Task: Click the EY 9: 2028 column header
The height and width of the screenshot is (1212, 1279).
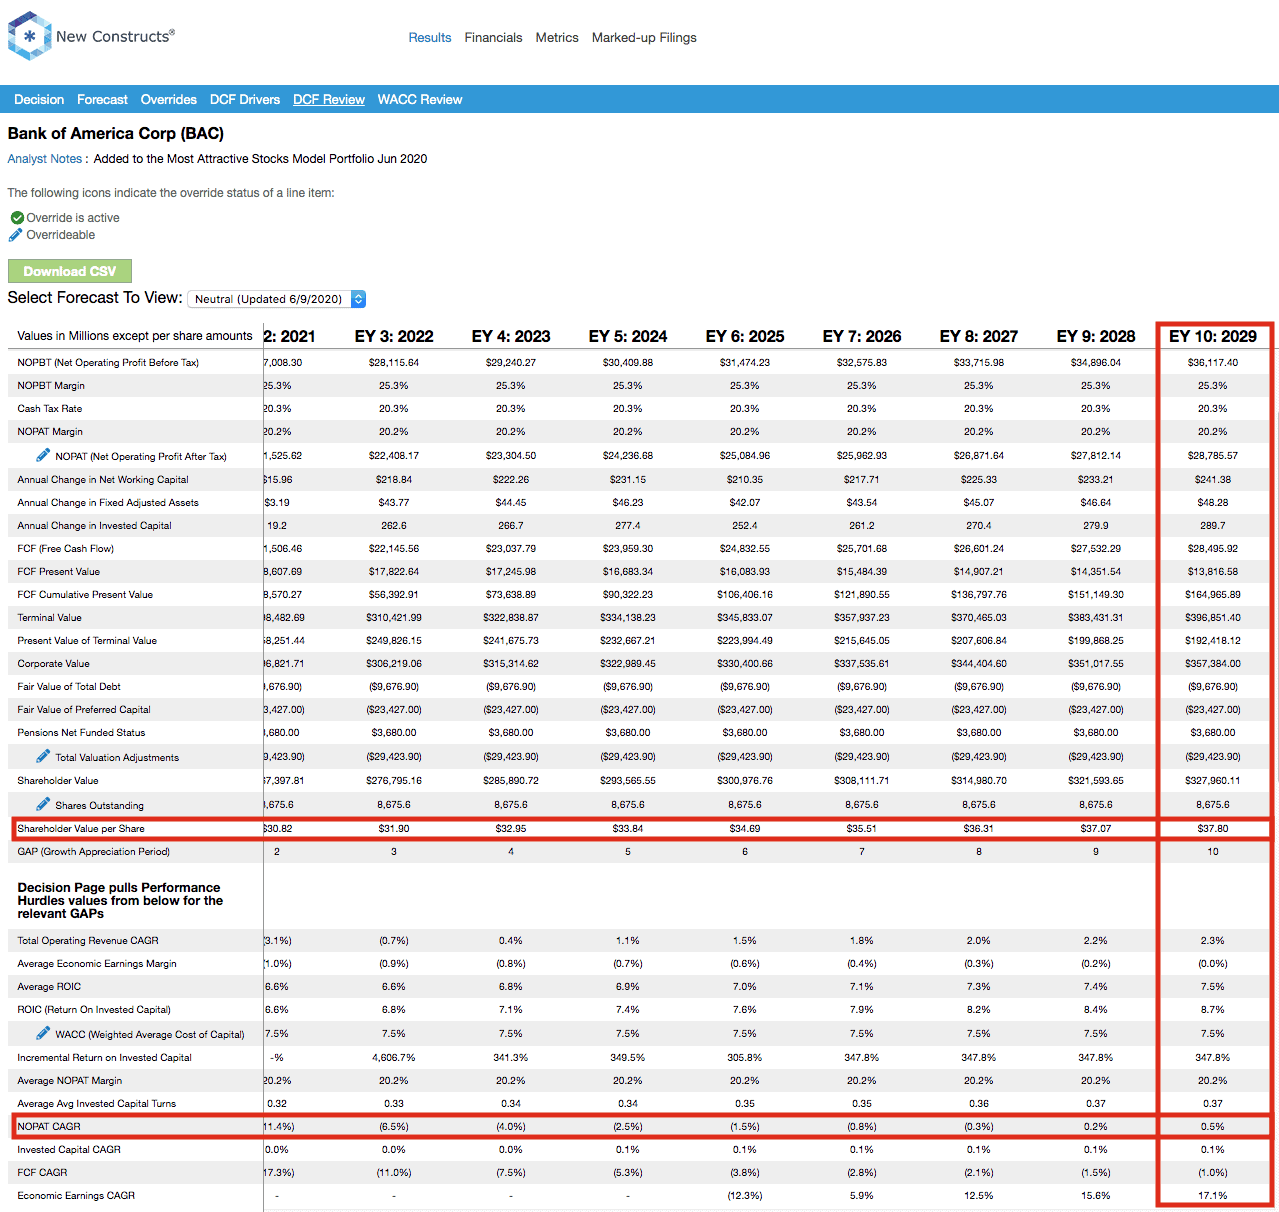Action: [x=1096, y=336]
